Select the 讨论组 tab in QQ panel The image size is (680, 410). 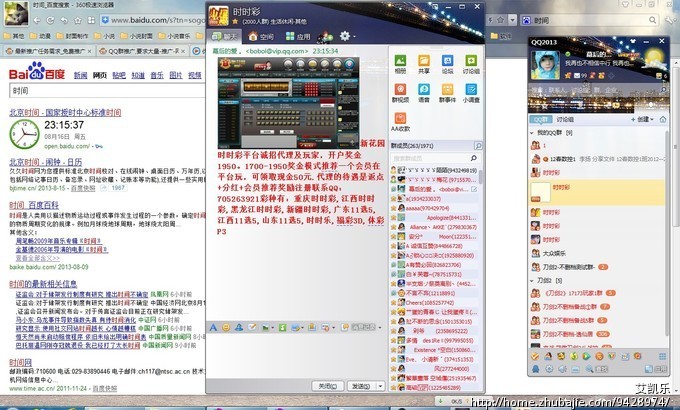coord(565,119)
